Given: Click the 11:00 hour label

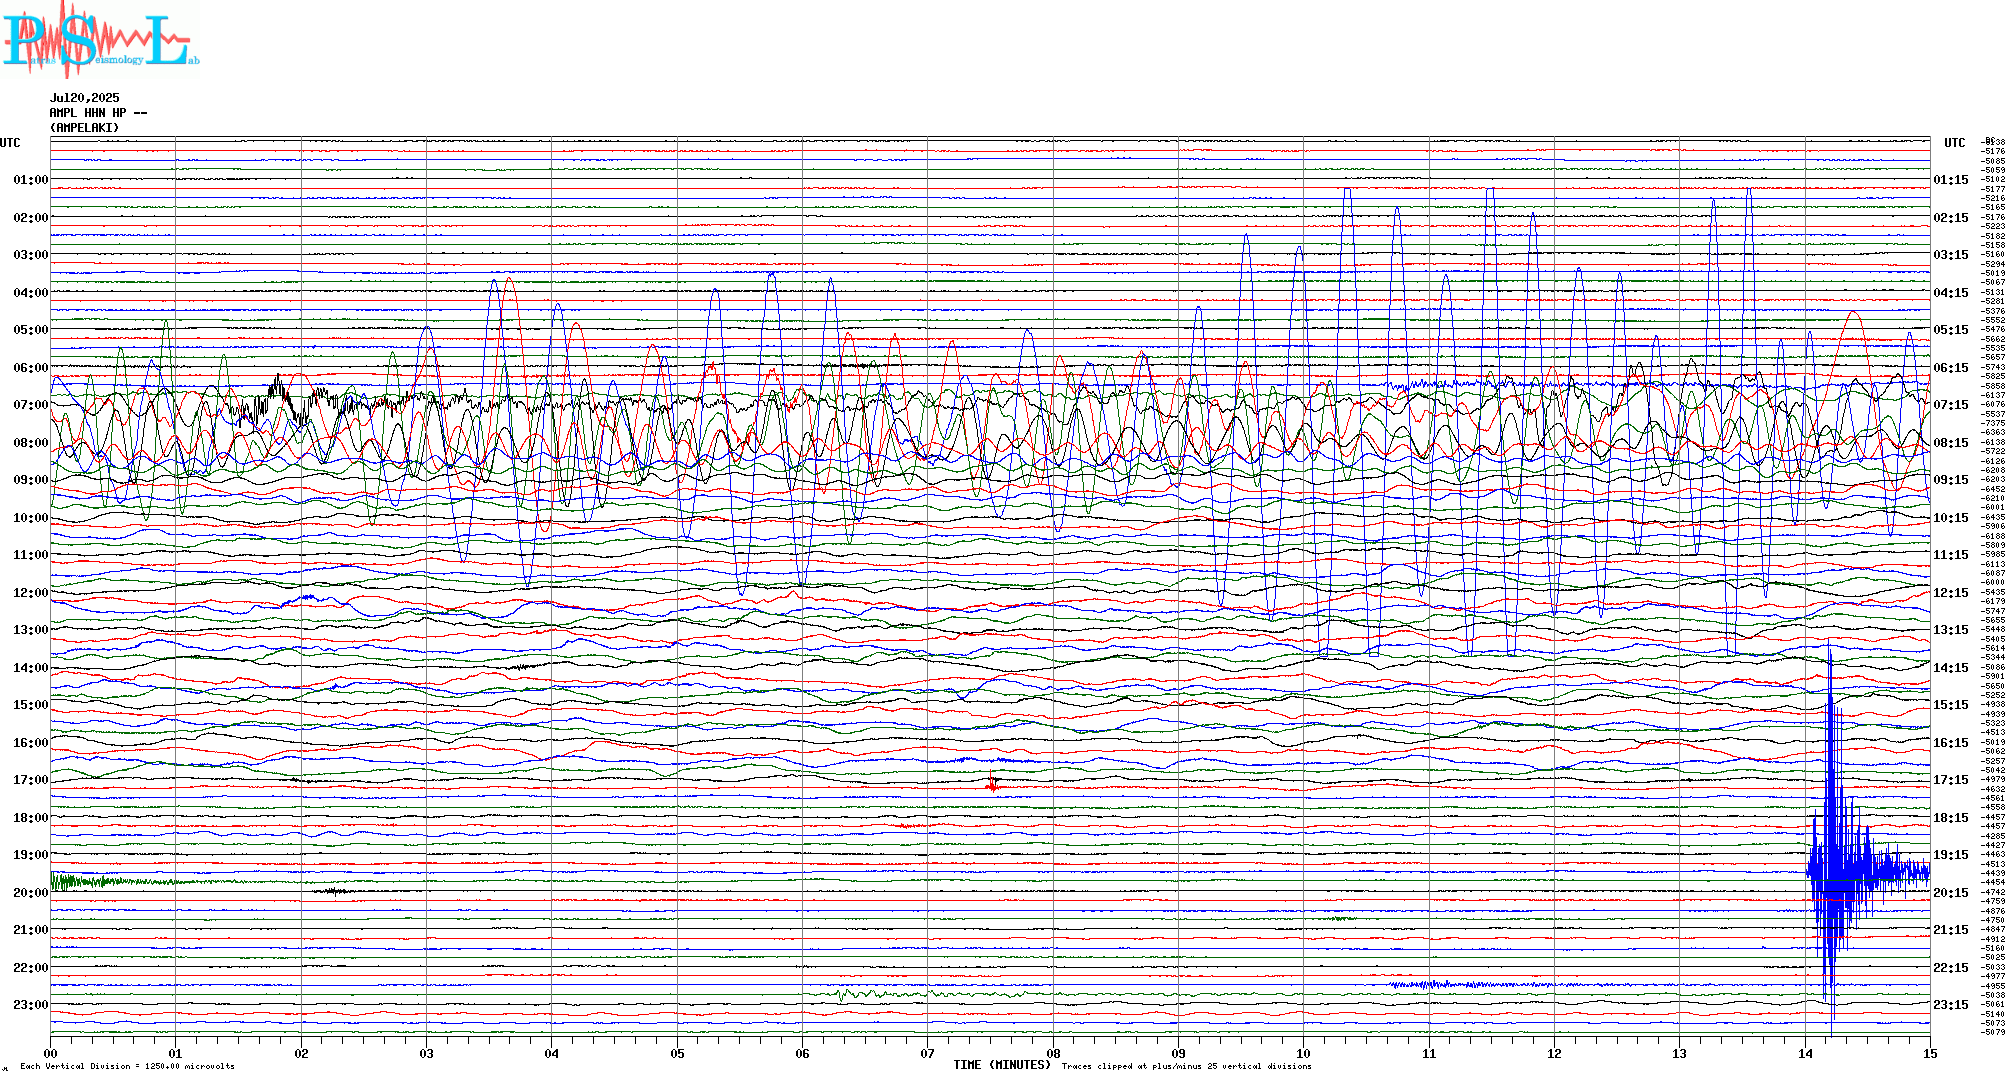Looking at the screenshot, I should pyautogui.click(x=31, y=555).
